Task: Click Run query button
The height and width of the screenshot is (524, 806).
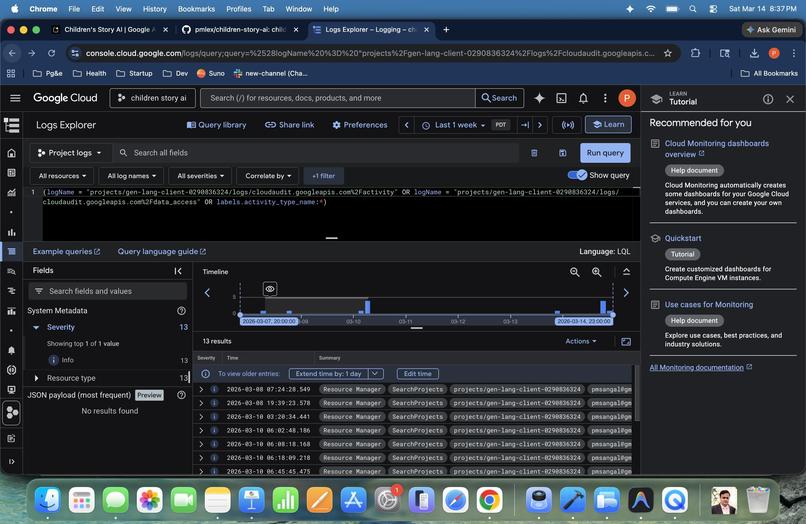Action: point(605,153)
